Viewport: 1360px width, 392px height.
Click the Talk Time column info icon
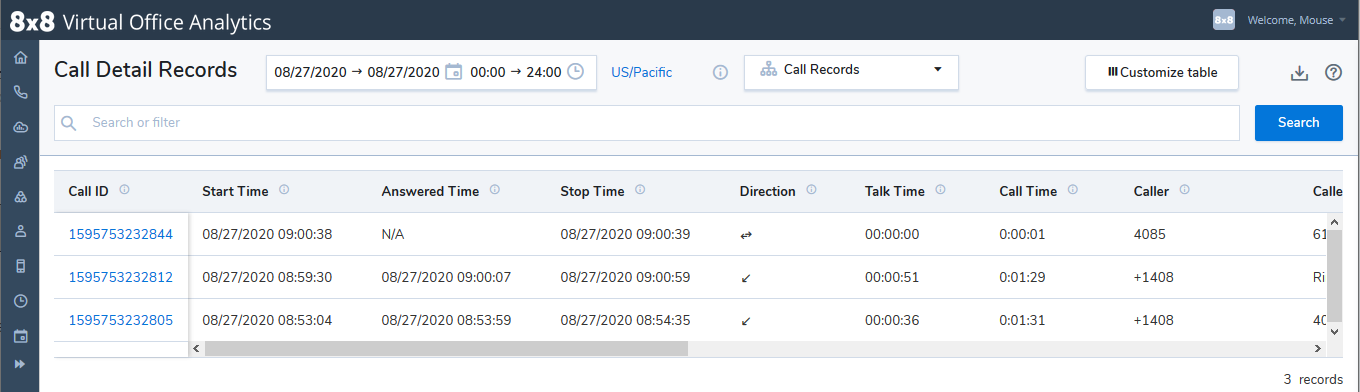click(x=941, y=190)
